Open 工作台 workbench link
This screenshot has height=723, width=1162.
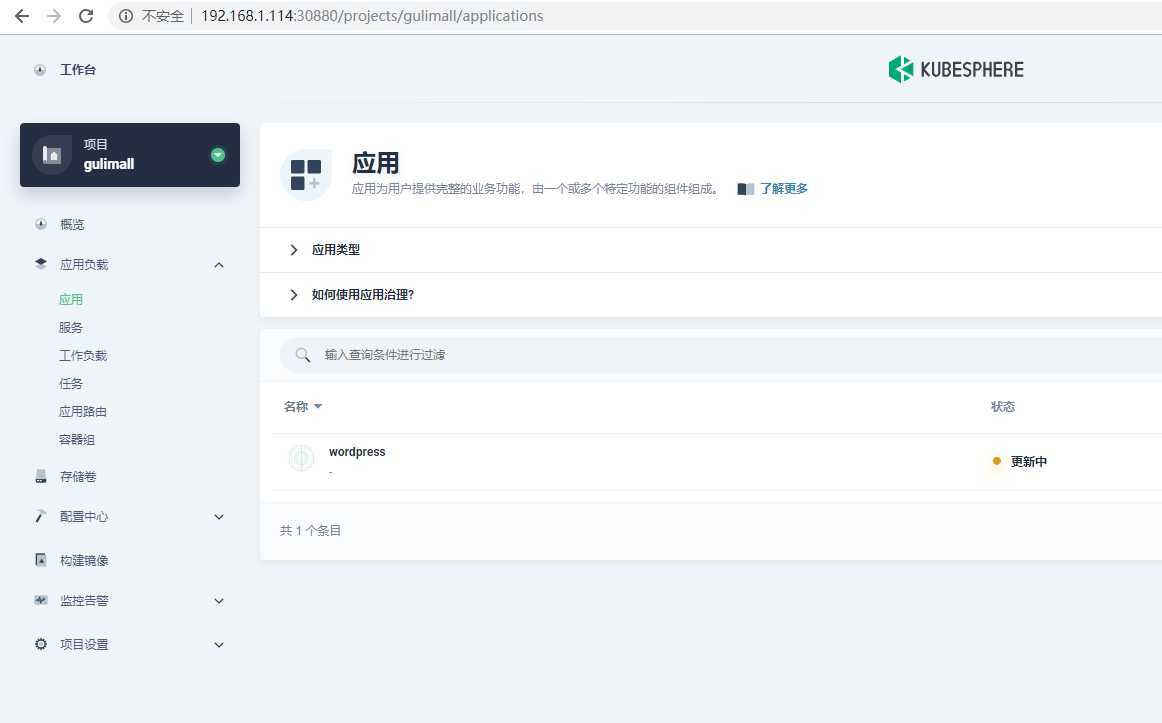[78, 70]
